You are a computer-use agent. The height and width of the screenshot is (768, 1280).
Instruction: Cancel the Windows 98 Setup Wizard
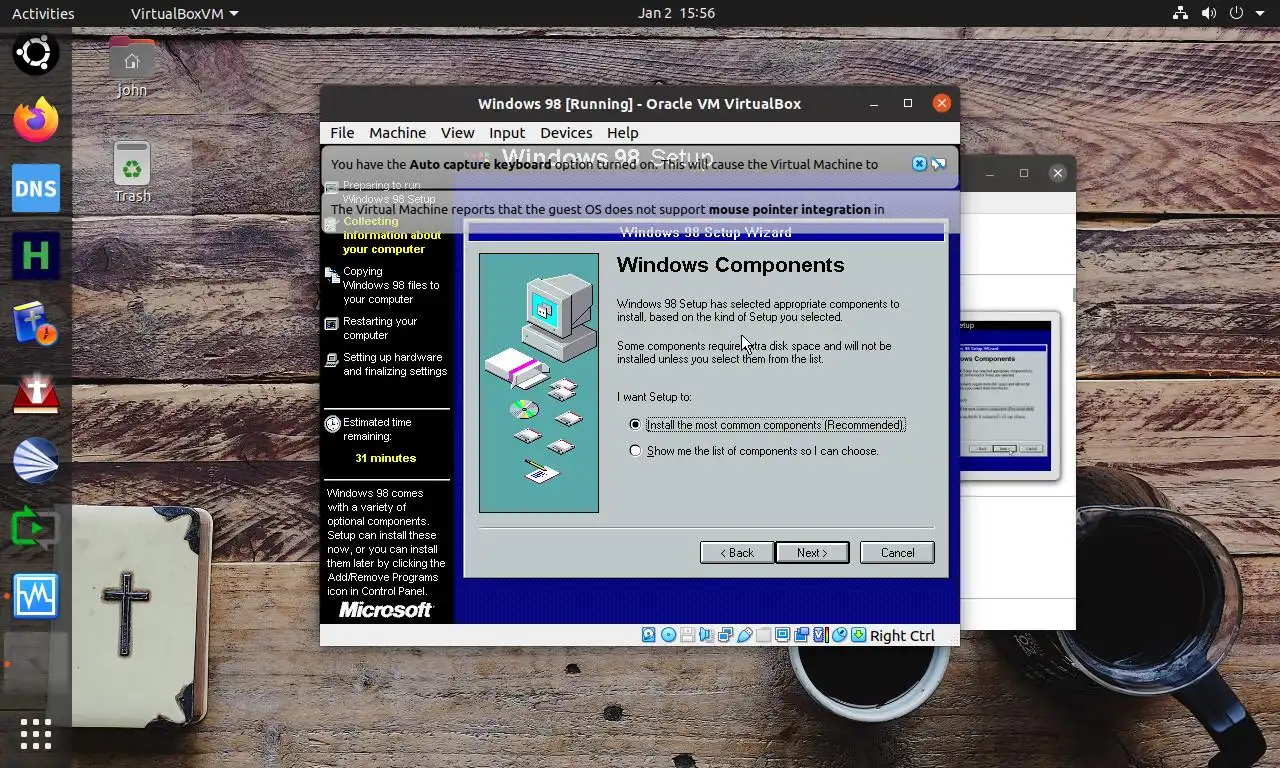coord(897,552)
